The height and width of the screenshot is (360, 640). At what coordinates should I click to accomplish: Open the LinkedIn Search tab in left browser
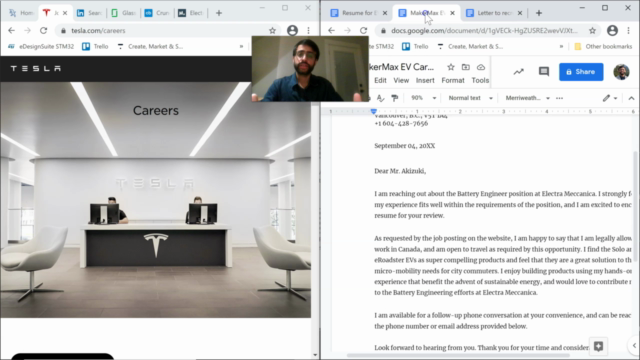(x=89, y=13)
